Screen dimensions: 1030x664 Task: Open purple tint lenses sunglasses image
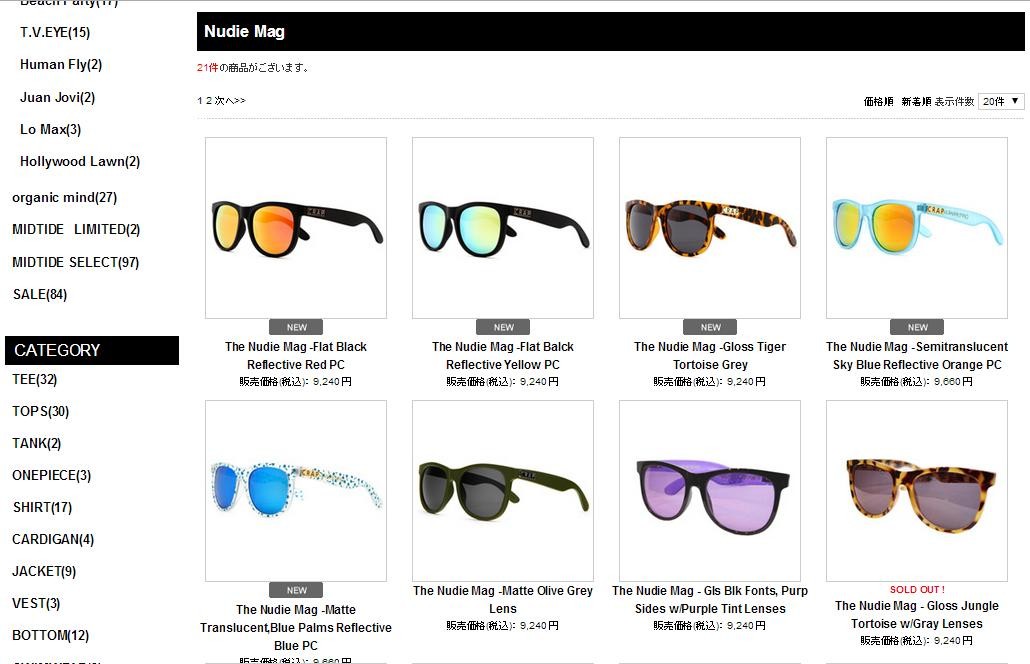(709, 491)
